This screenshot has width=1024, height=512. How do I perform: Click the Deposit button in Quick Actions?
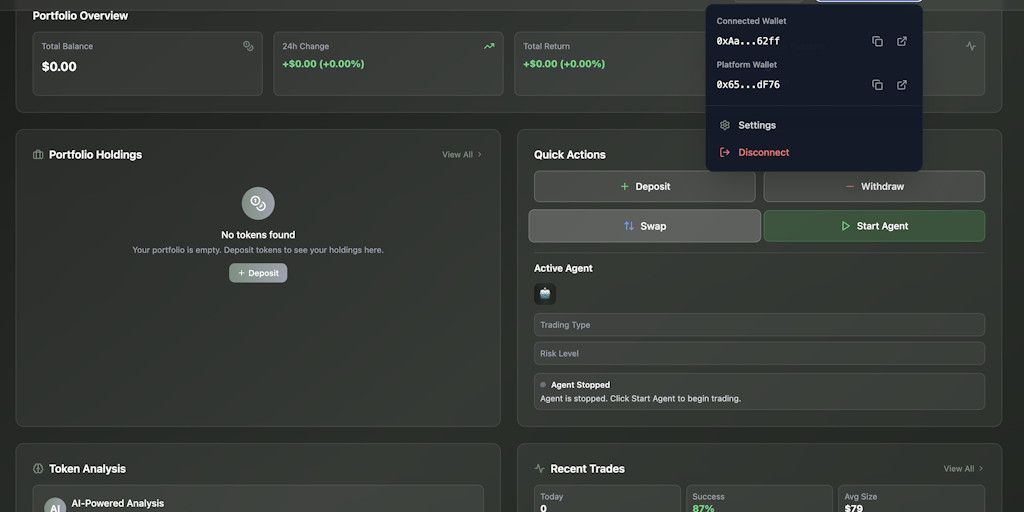(x=645, y=187)
